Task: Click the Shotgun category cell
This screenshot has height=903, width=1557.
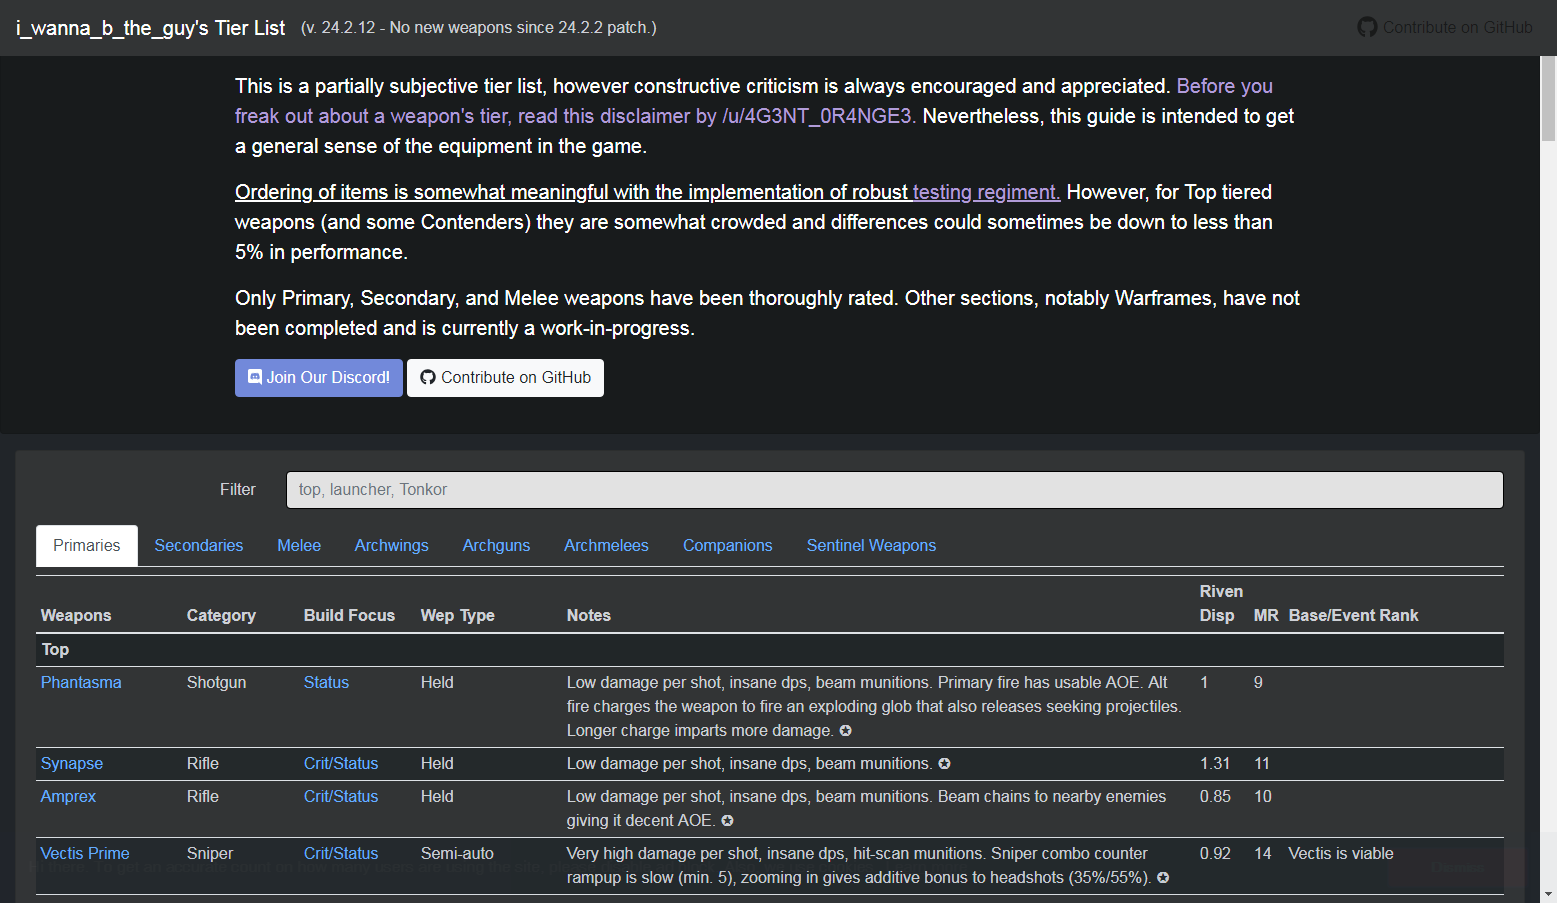Action: (216, 683)
